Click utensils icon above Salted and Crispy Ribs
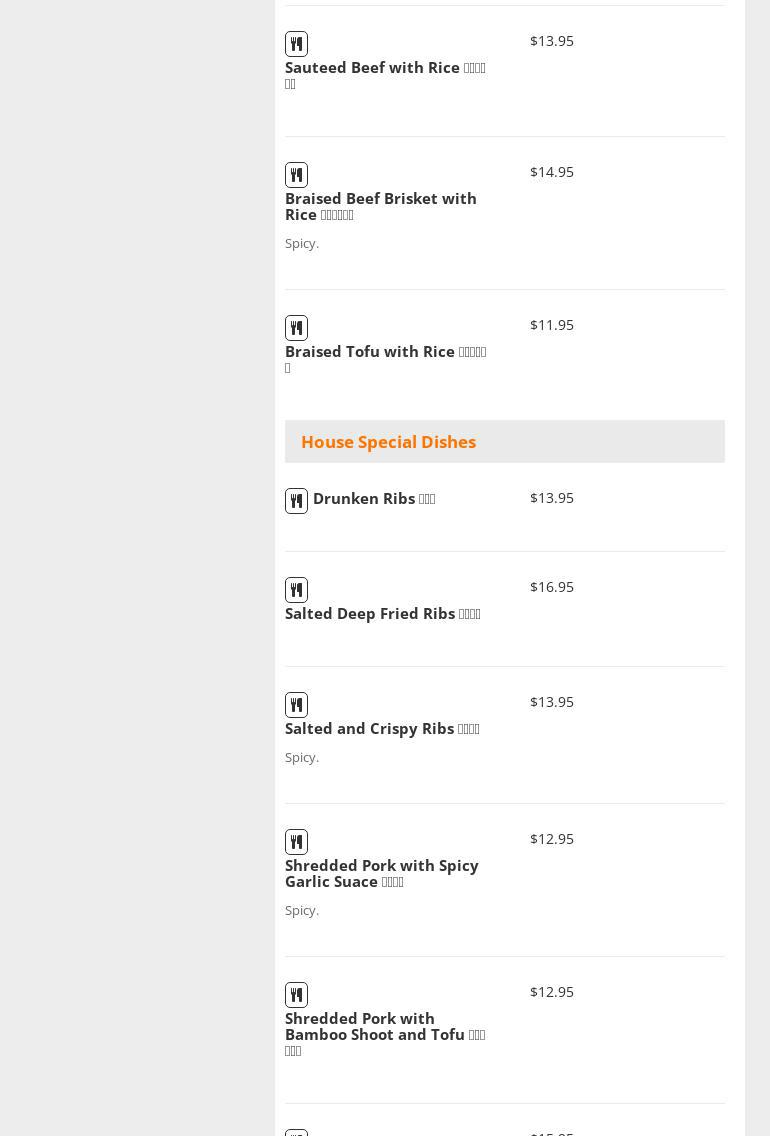This screenshot has height=1136, width=770. (x=296, y=705)
